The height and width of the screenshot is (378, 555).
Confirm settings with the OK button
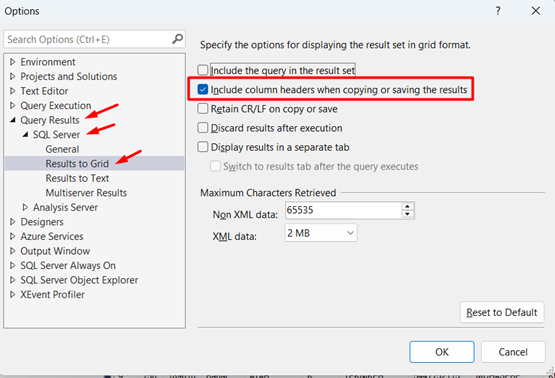click(x=442, y=352)
